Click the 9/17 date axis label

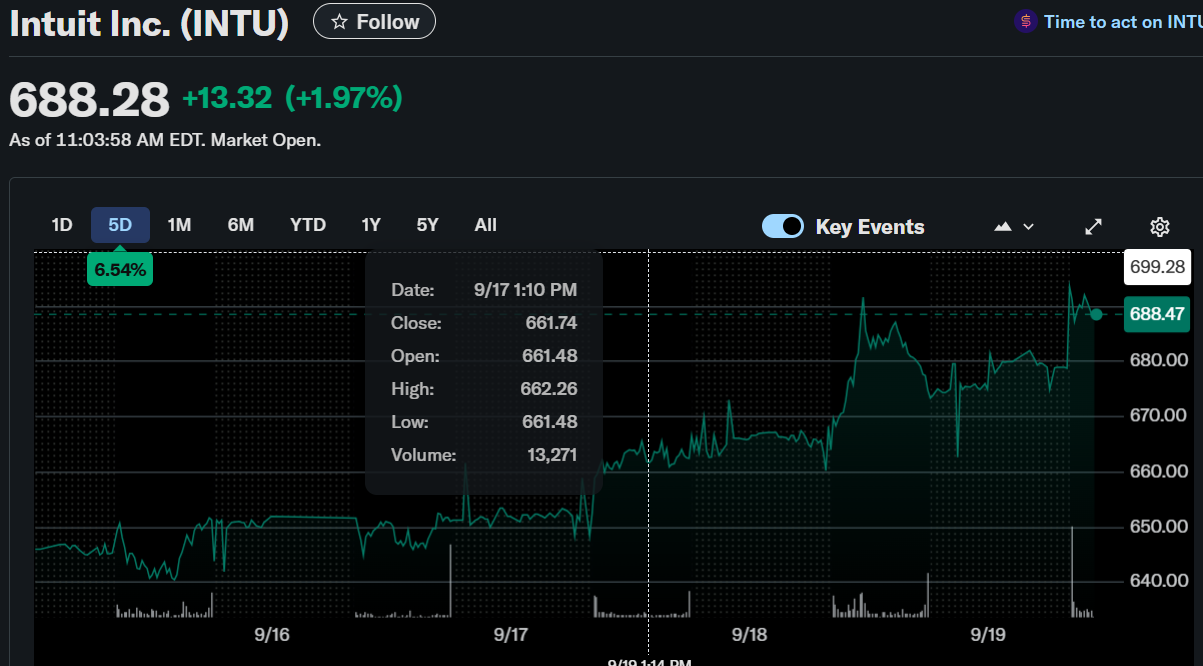[x=511, y=635]
